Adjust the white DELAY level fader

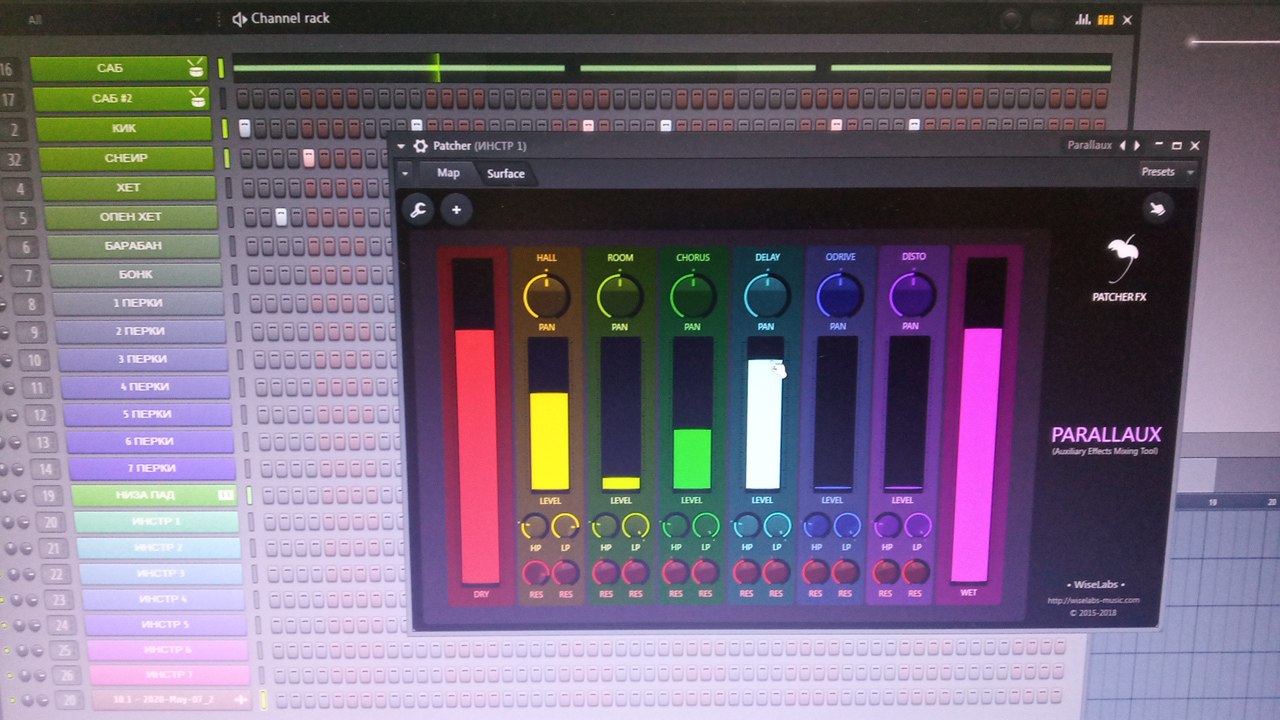coord(765,414)
